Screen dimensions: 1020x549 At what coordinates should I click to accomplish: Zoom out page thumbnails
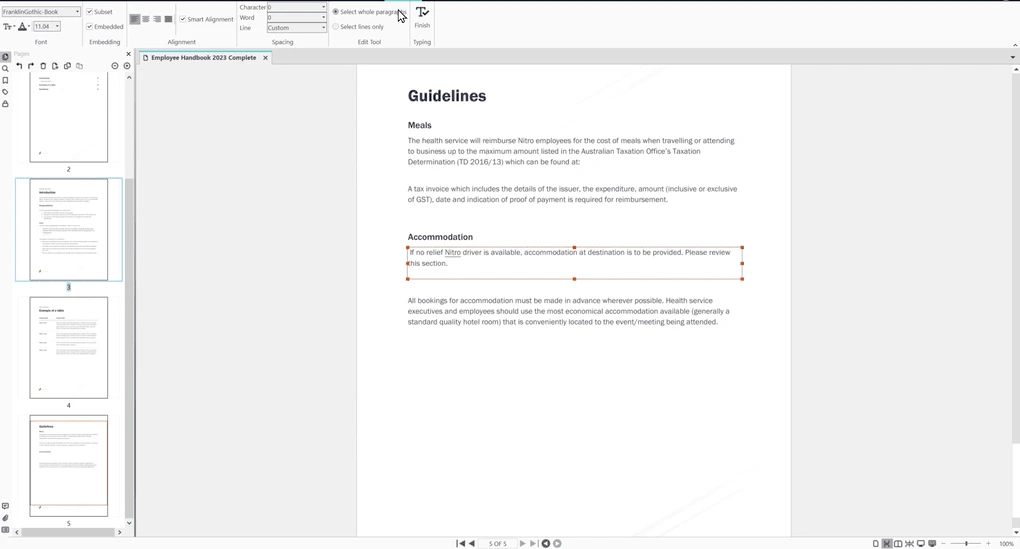(115, 66)
